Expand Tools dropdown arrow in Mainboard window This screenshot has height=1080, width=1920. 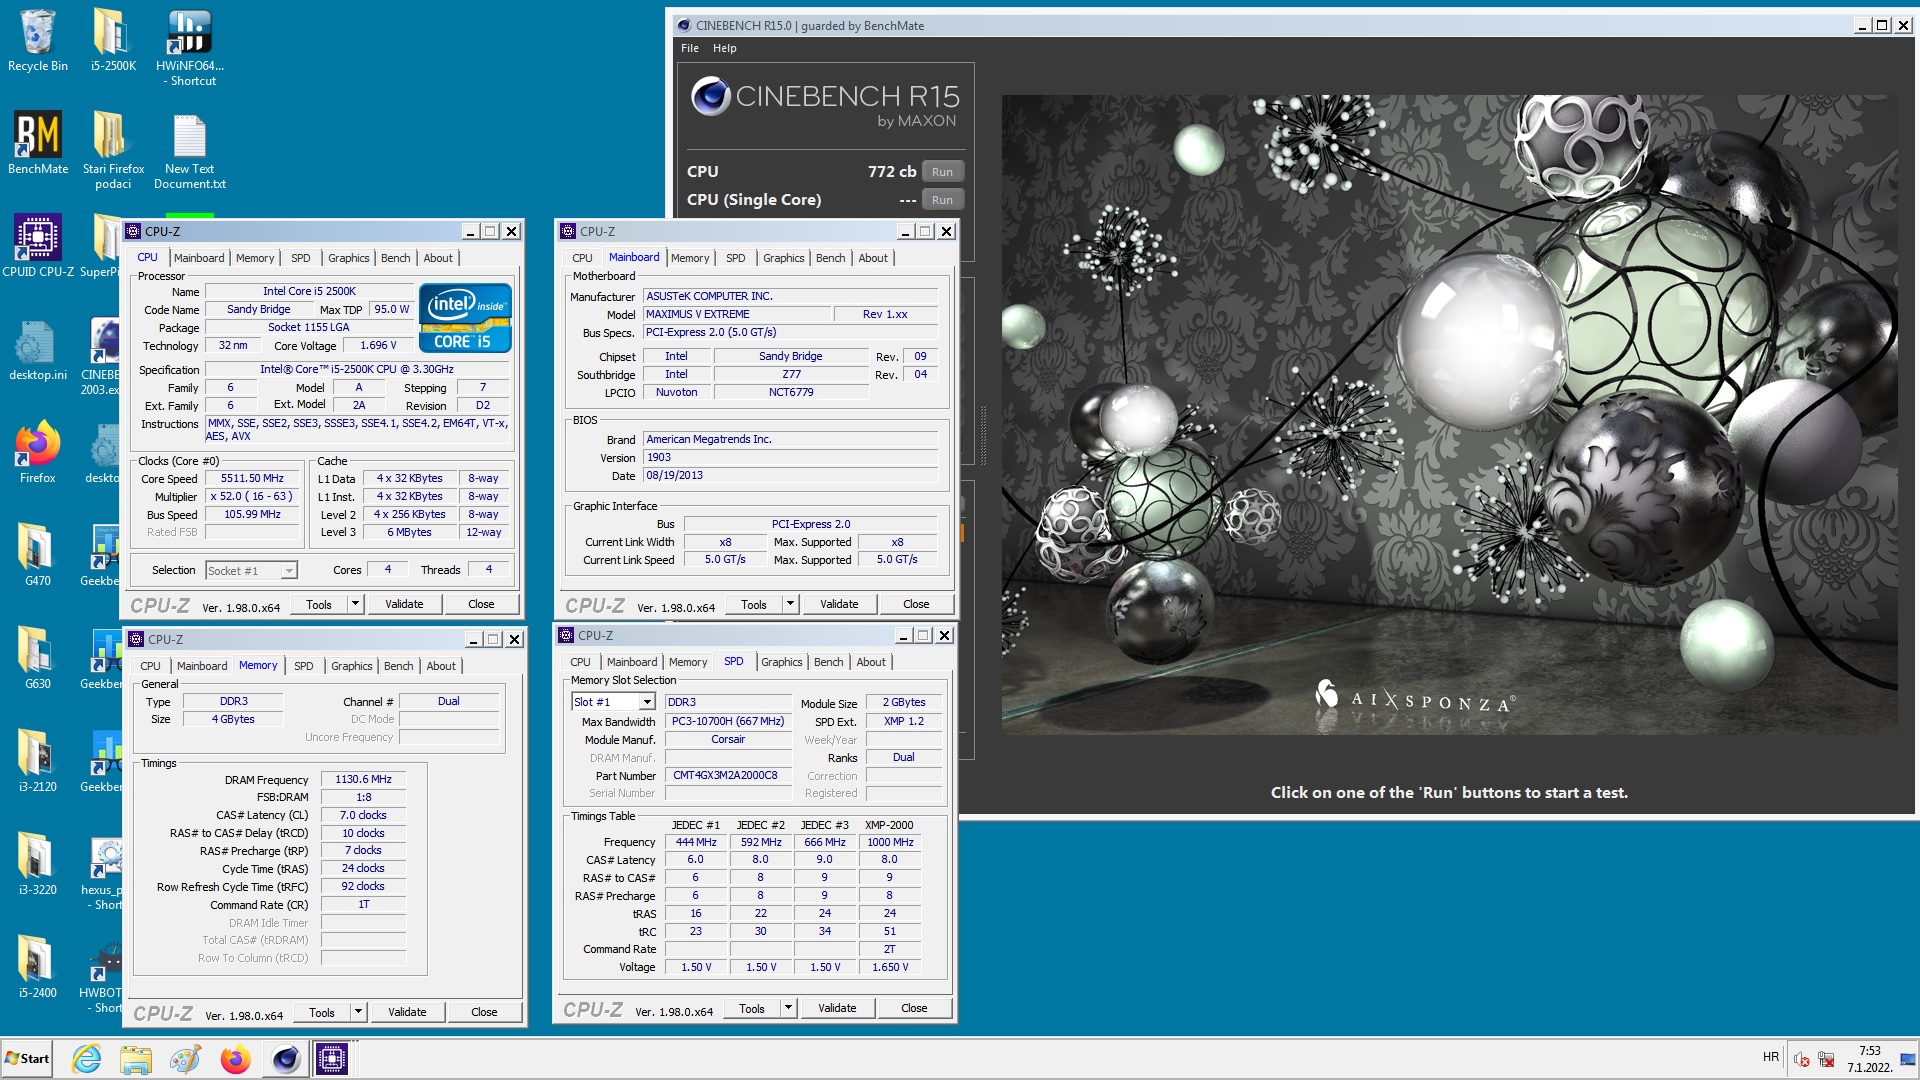790,604
